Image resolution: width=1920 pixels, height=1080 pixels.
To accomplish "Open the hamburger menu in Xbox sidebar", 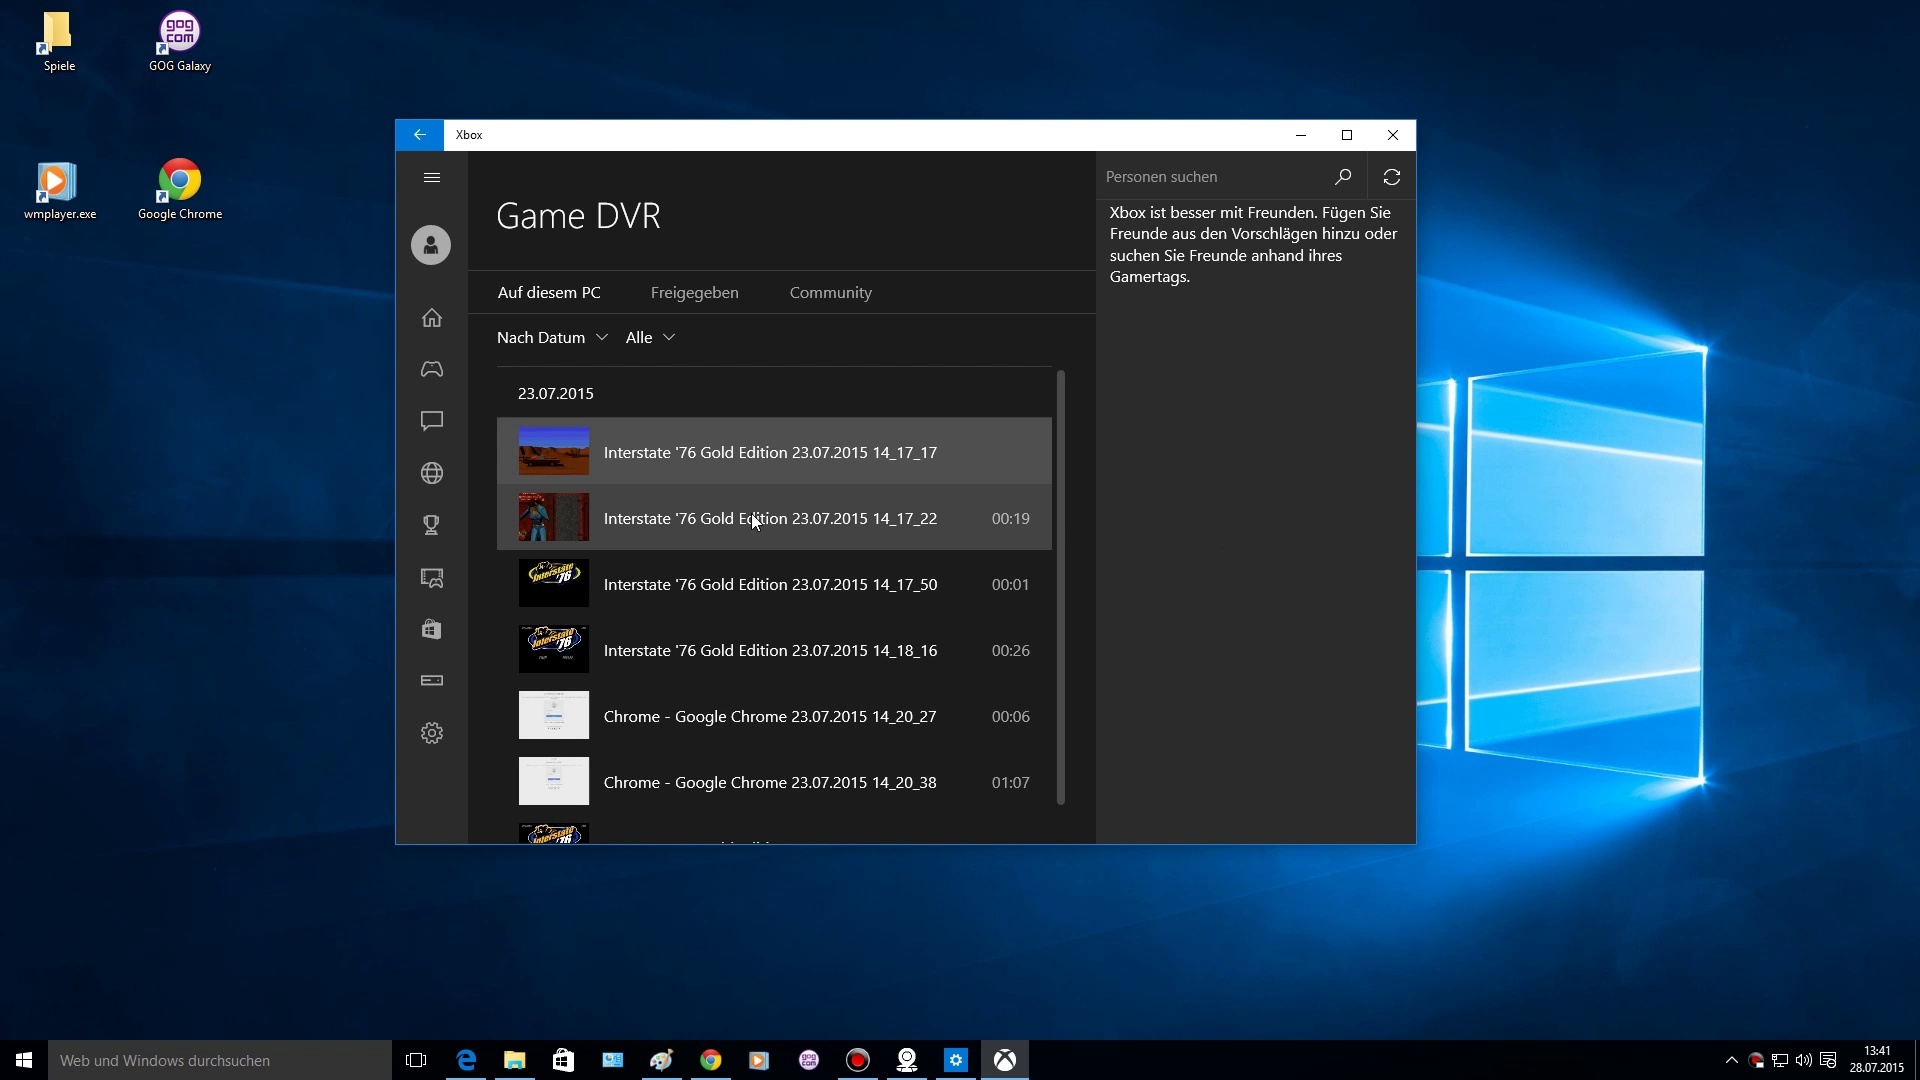I will click(432, 178).
